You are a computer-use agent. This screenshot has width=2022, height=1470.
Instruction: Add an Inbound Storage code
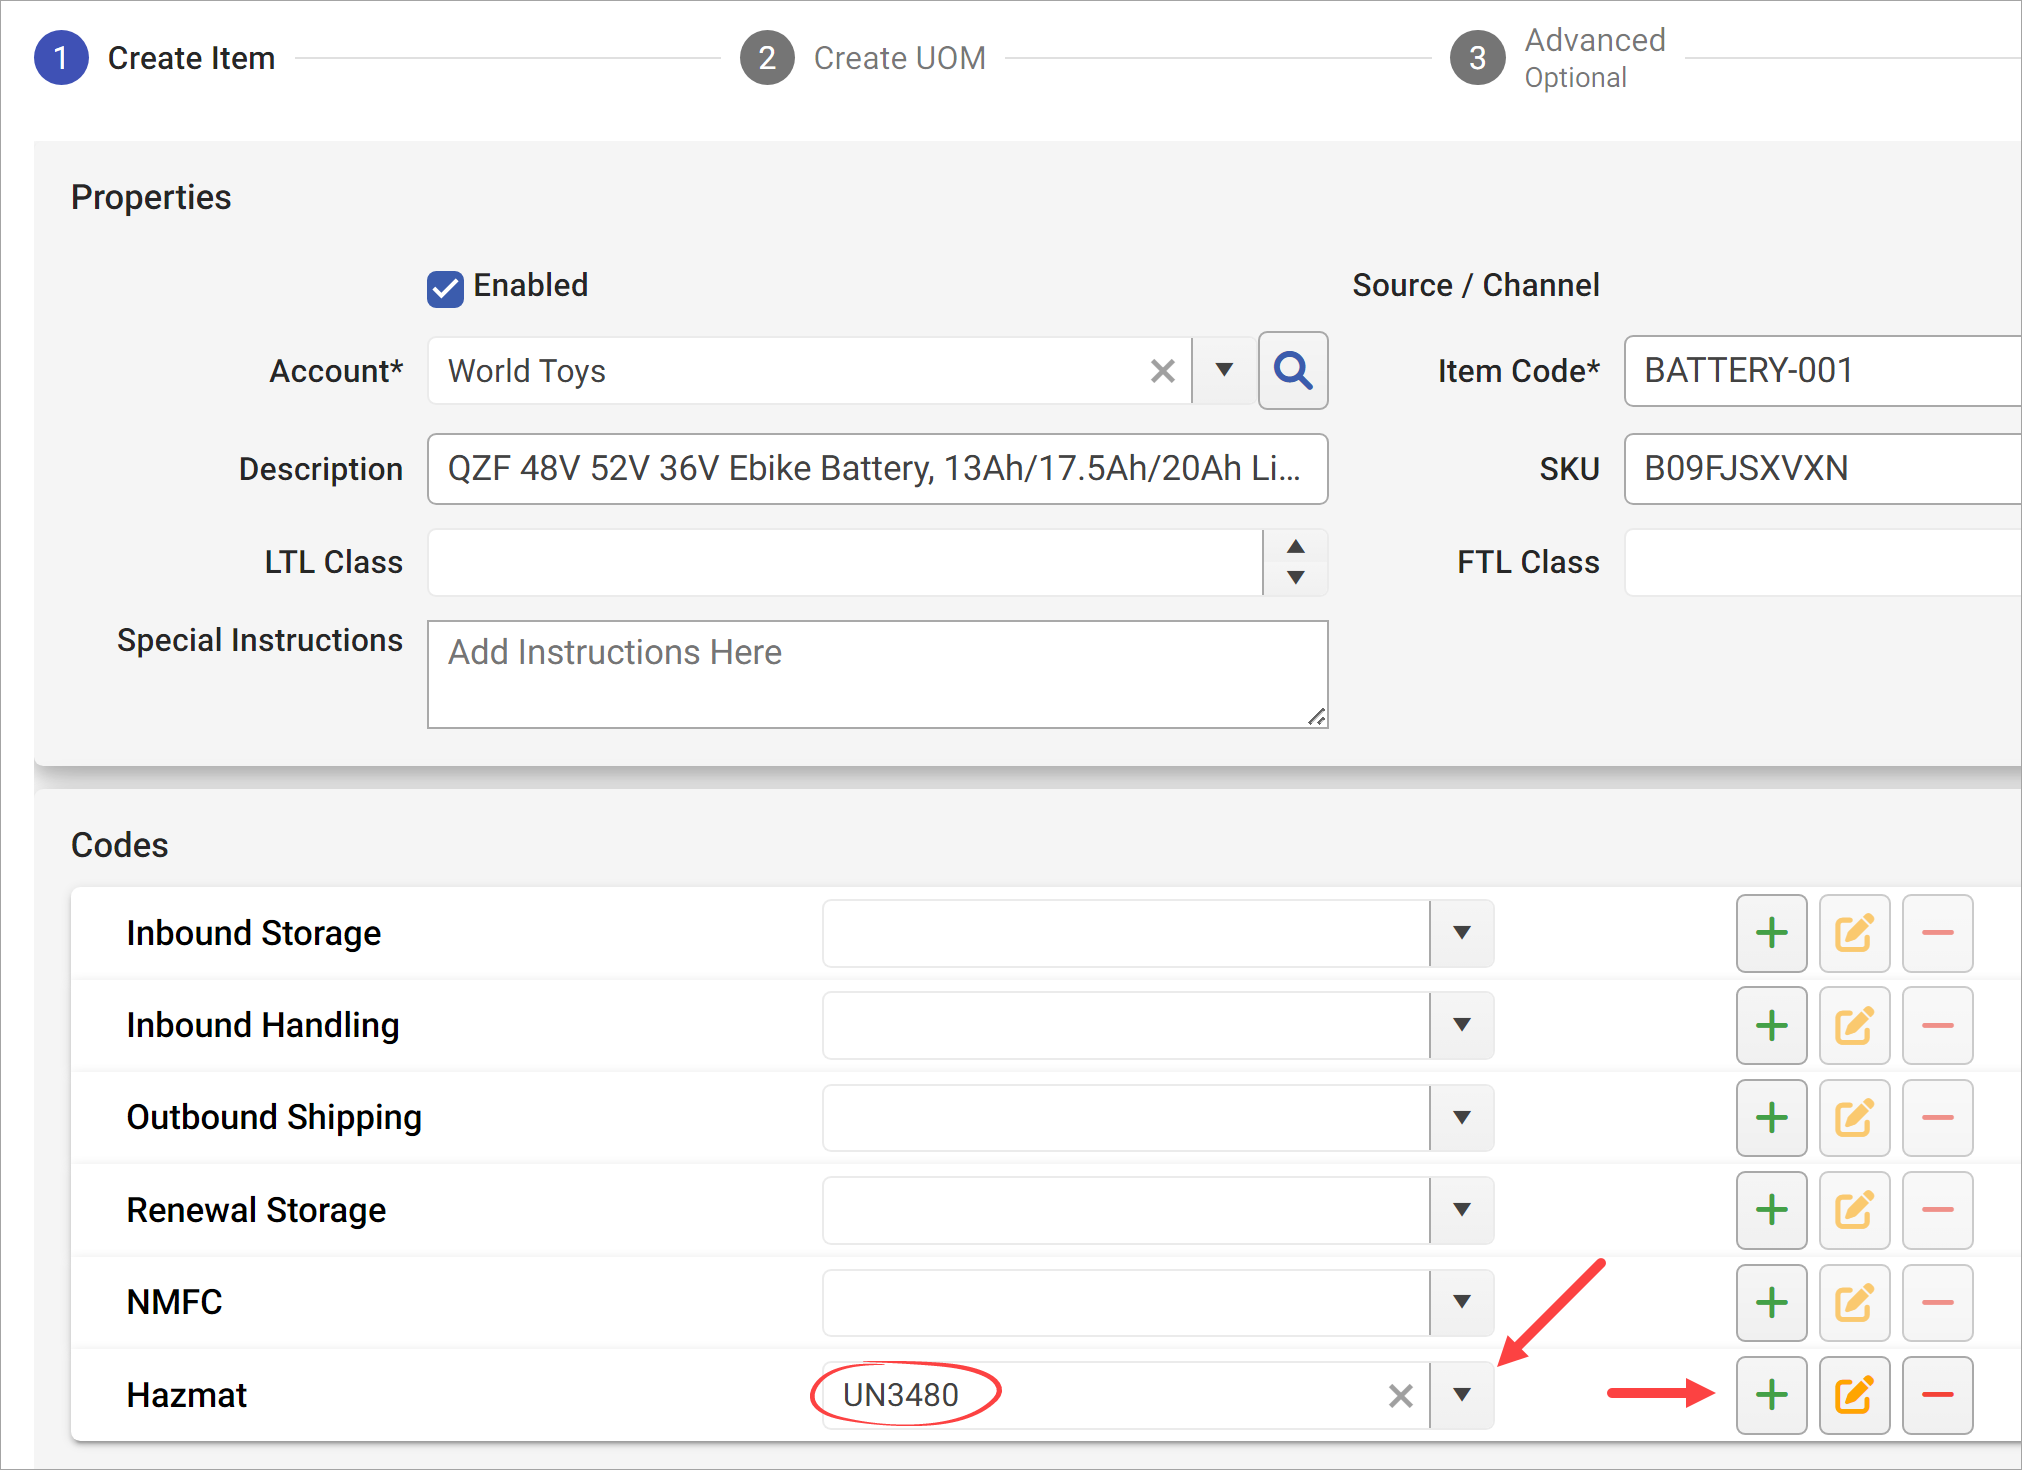pos(1770,932)
